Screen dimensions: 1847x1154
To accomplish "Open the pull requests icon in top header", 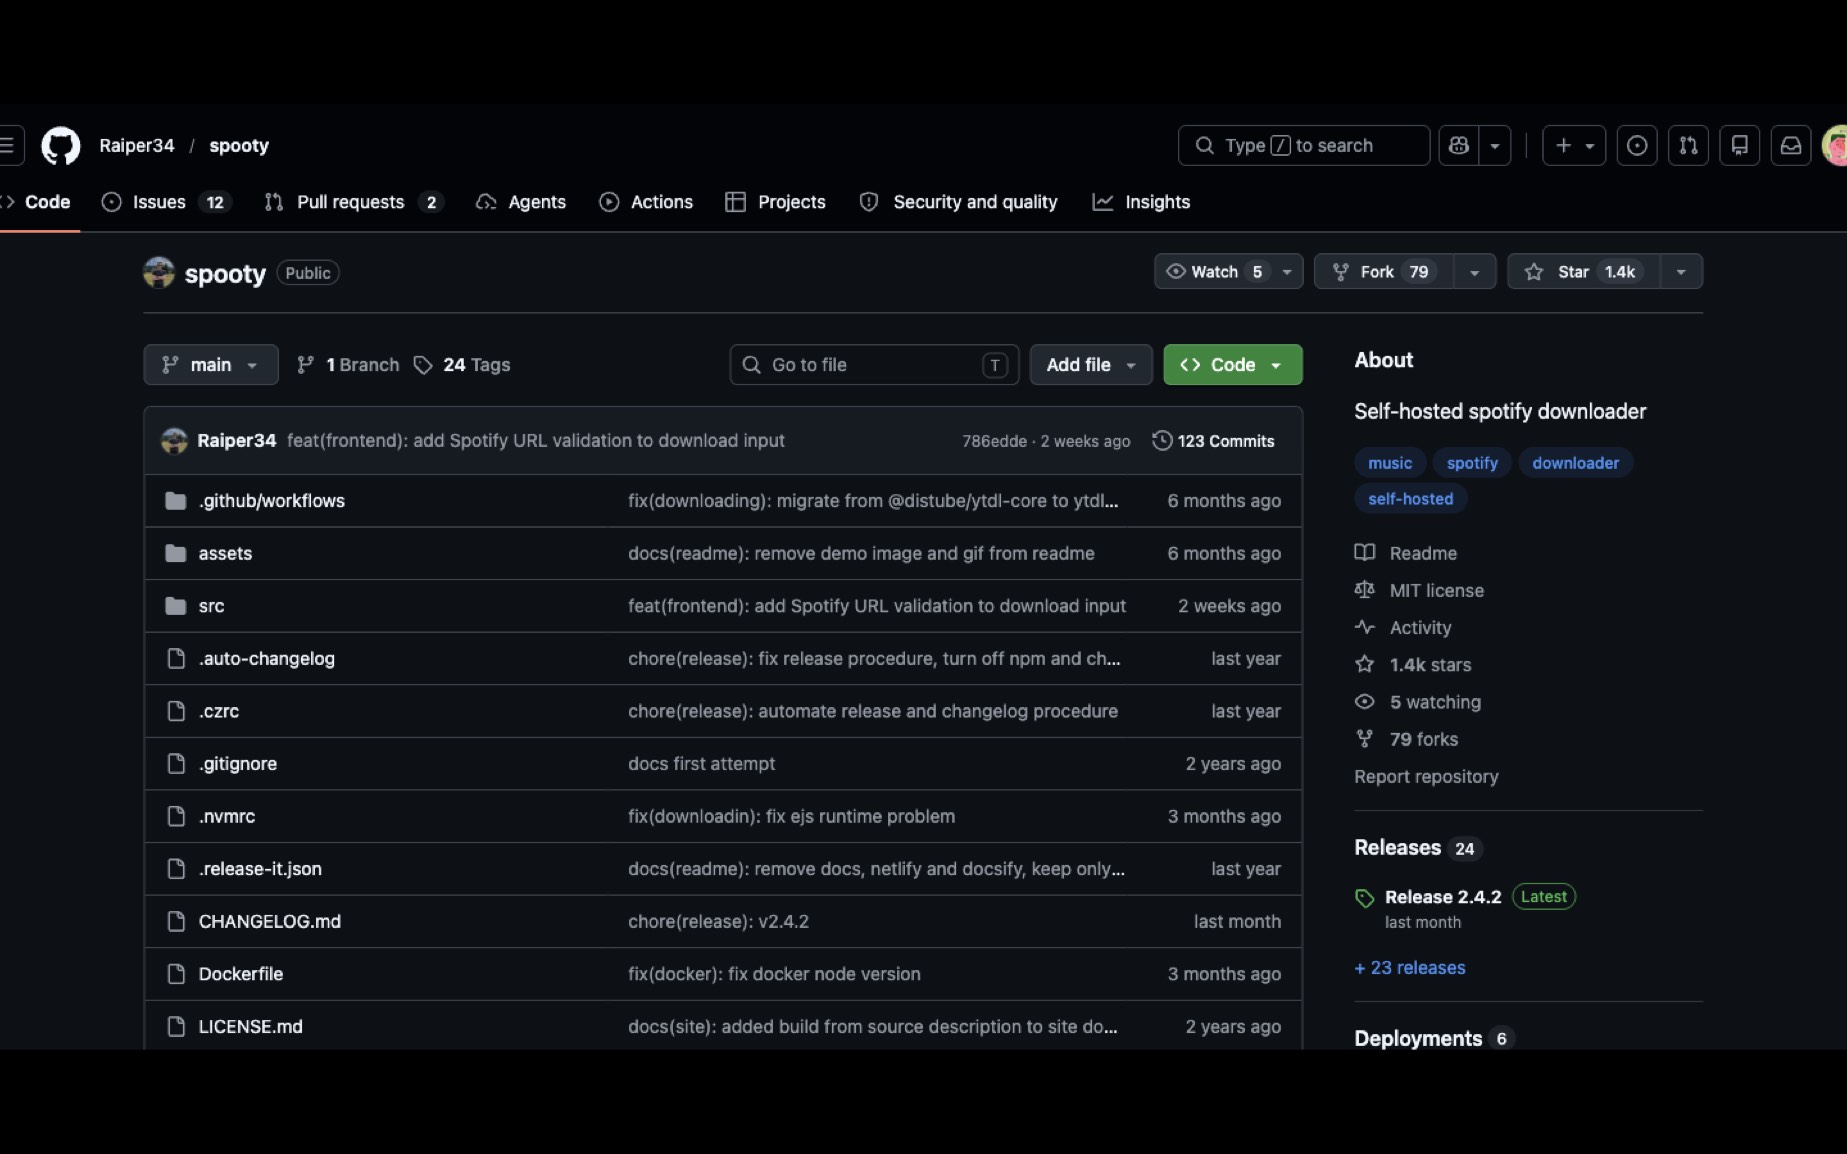I will point(1688,146).
